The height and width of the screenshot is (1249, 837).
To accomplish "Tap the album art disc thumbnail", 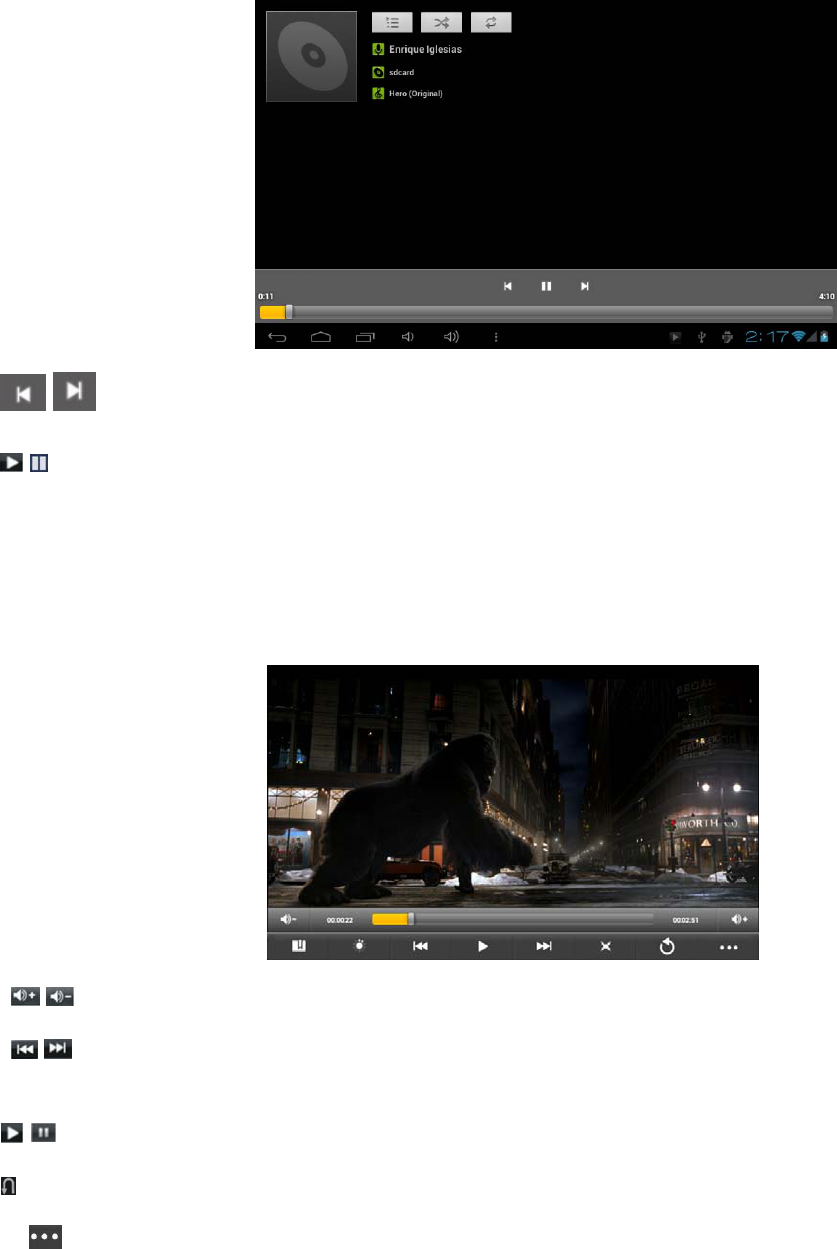I will 311,57.
